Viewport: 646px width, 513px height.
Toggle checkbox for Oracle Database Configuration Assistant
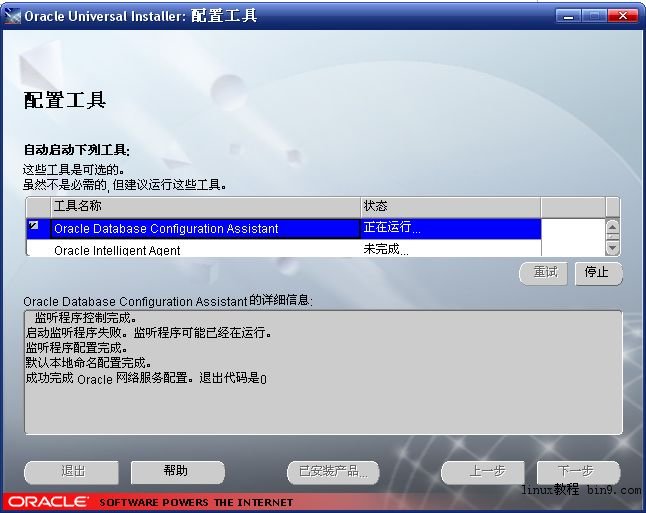pyautogui.click(x=33, y=225)
